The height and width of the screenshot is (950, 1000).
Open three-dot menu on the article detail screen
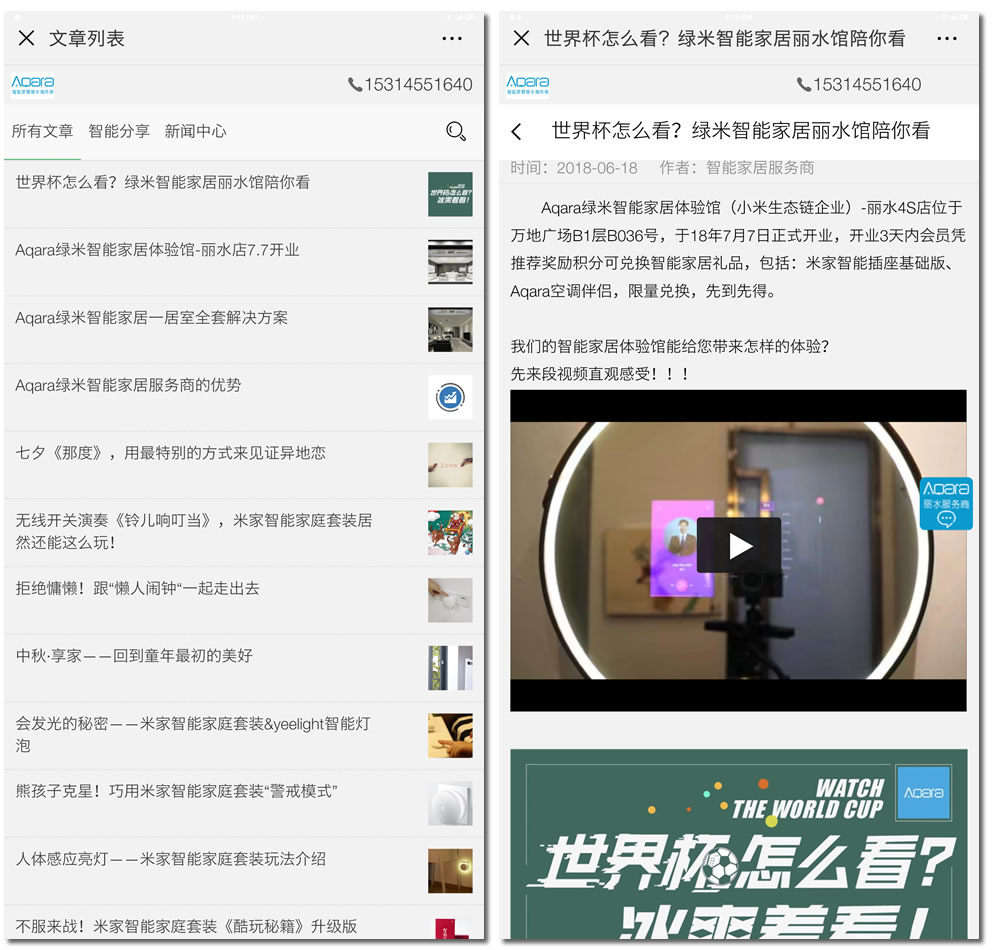click(x=946, y=39)
